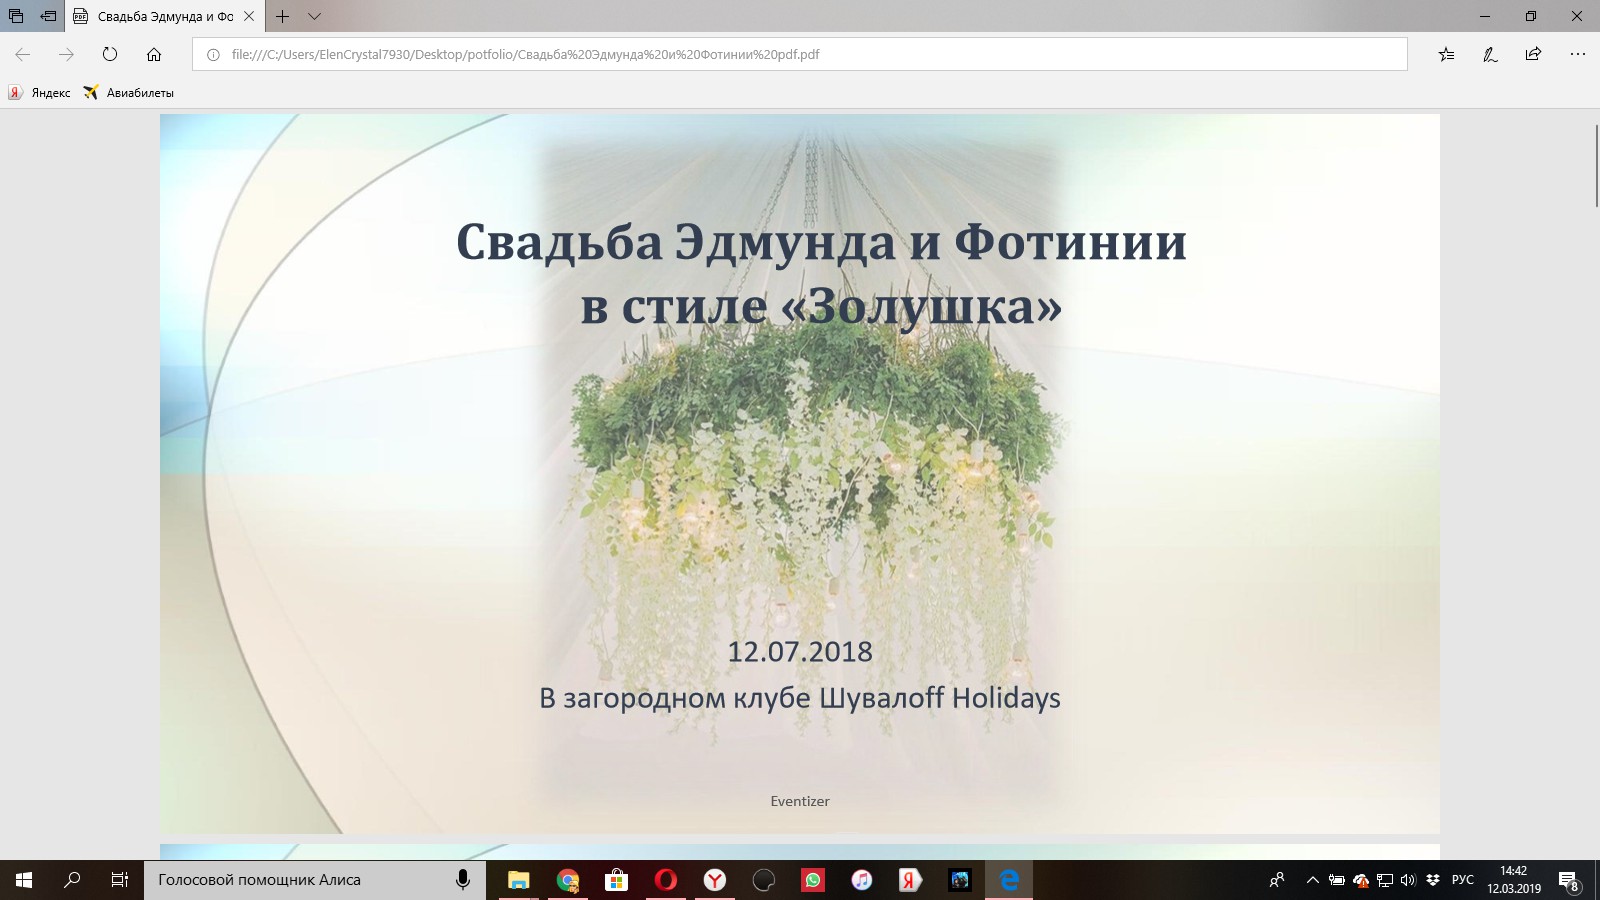Show site information for the file URL
Screen dimensions: 1600x900
click(x=213, y=55)
